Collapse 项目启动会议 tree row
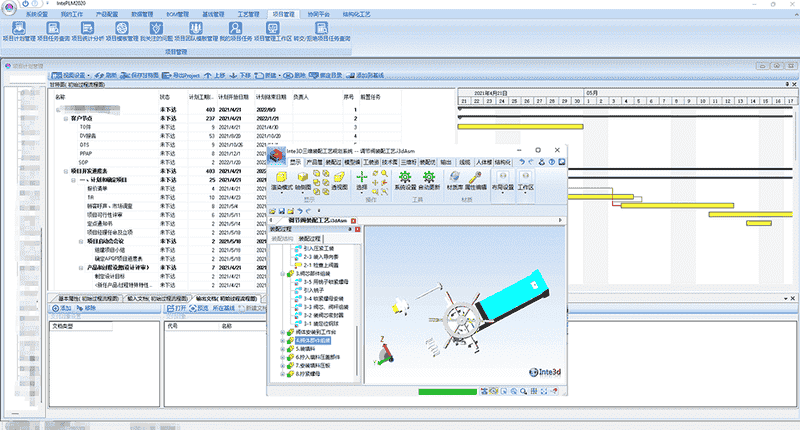The height and width of the screenshot is (430, 800). tap(81, 241)
